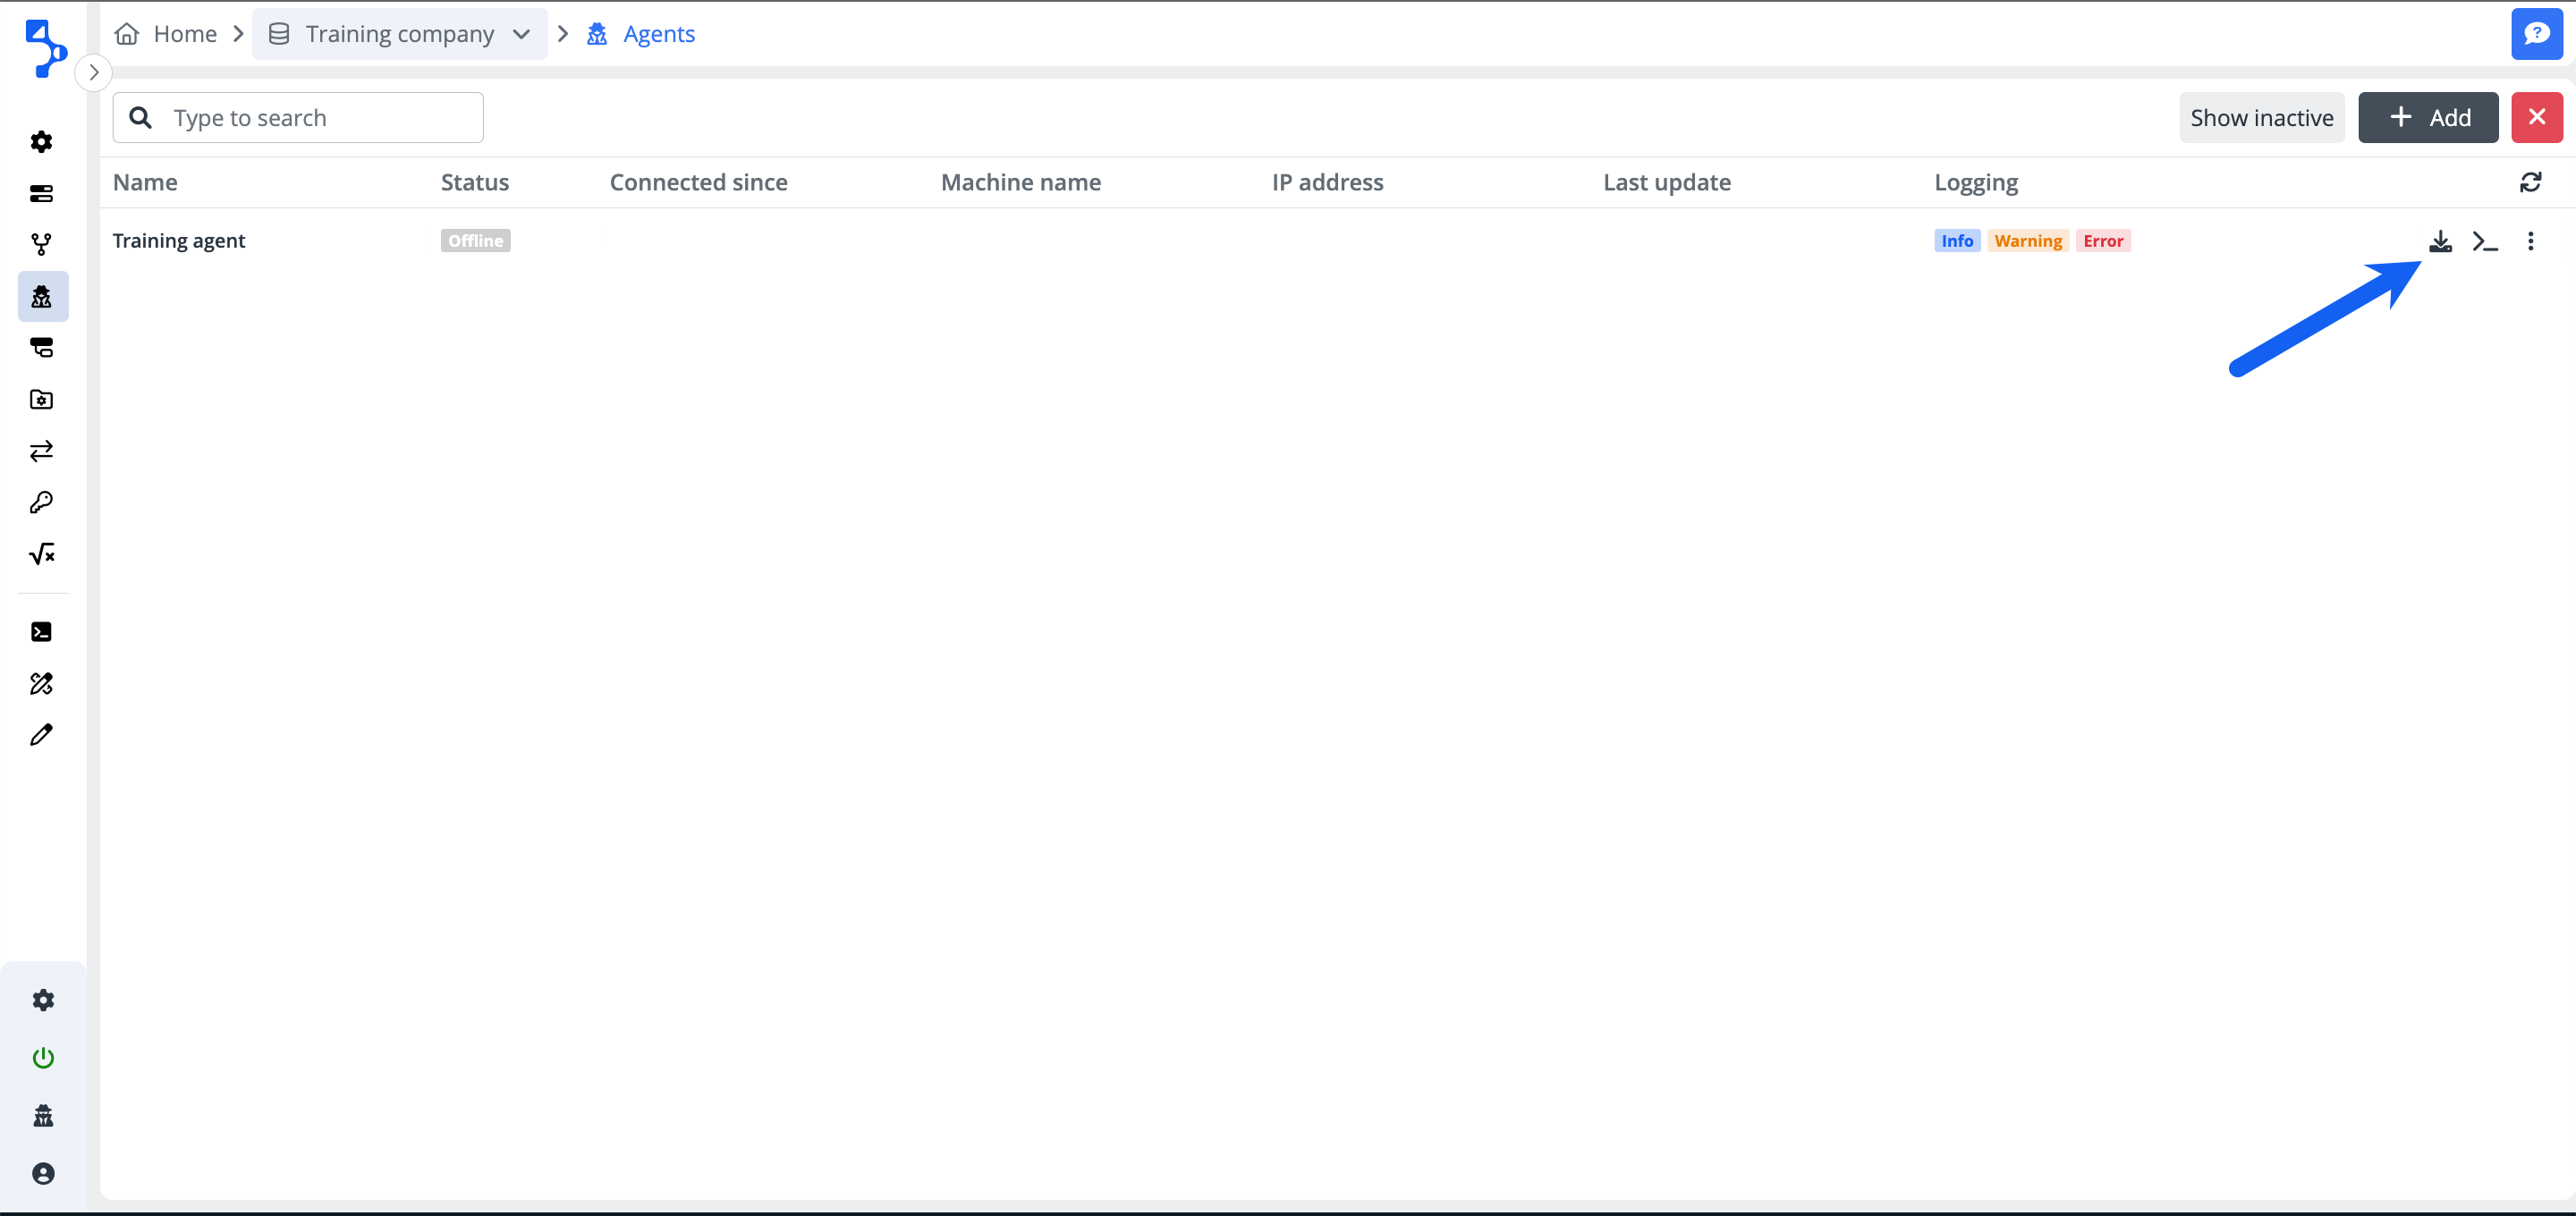
Task: Toggle the Warning logging badge
Action: 2027,241
